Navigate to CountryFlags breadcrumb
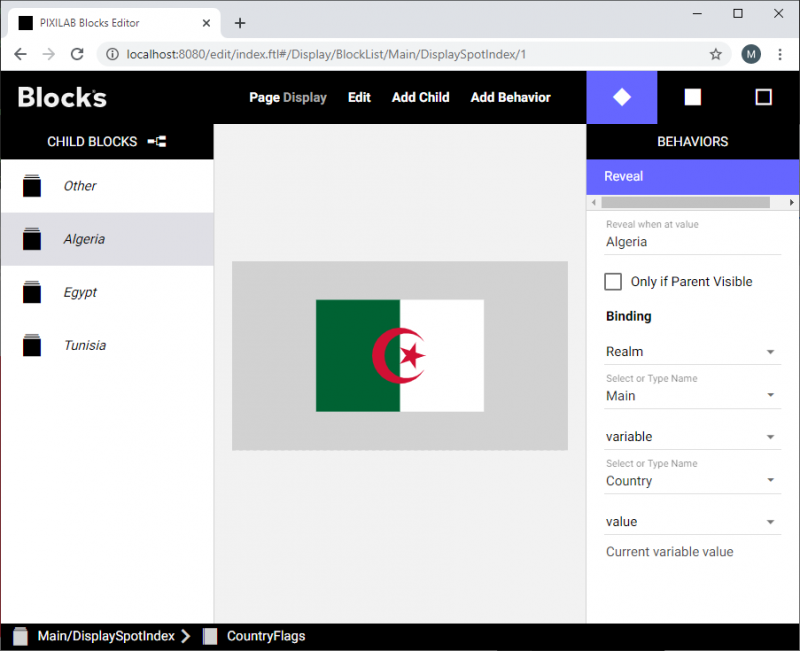800x651 pixels. tap(266, 636)
